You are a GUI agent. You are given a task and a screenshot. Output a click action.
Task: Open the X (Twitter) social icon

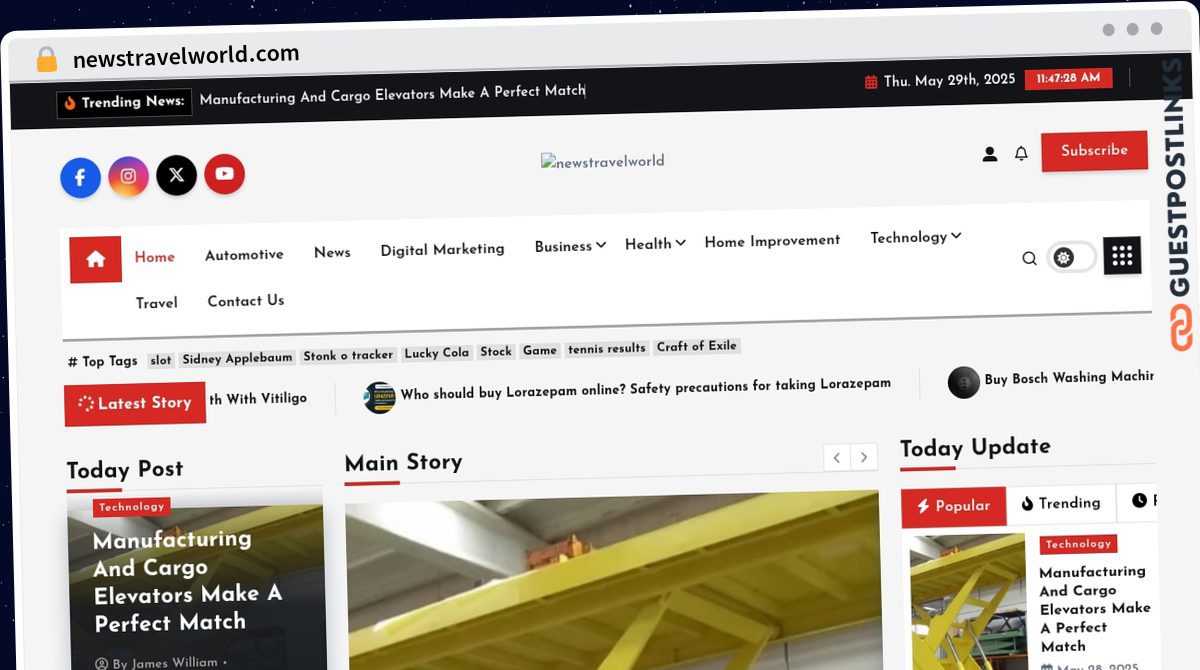click(x=176, y=175)
